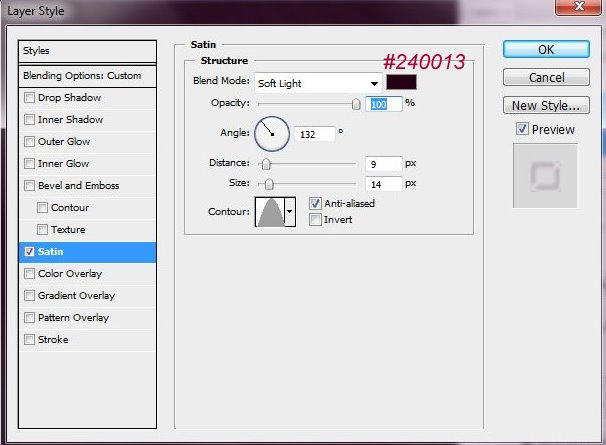
Task: Select the Bevel and Emboss entry
Action: pos(78,186)
